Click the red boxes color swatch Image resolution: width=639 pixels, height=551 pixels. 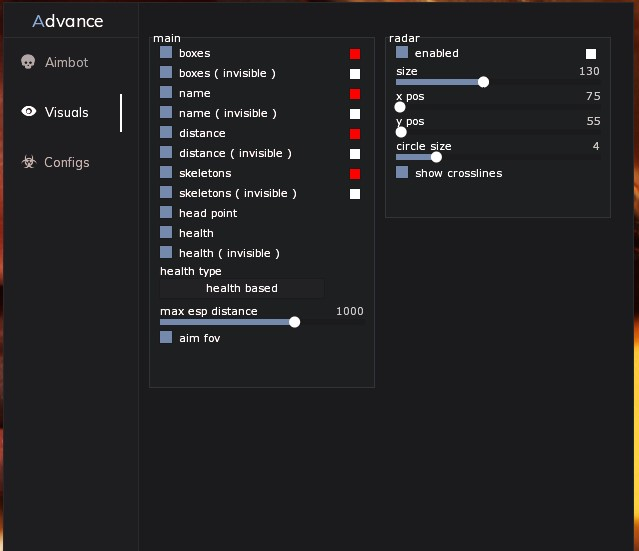point(355,54)
